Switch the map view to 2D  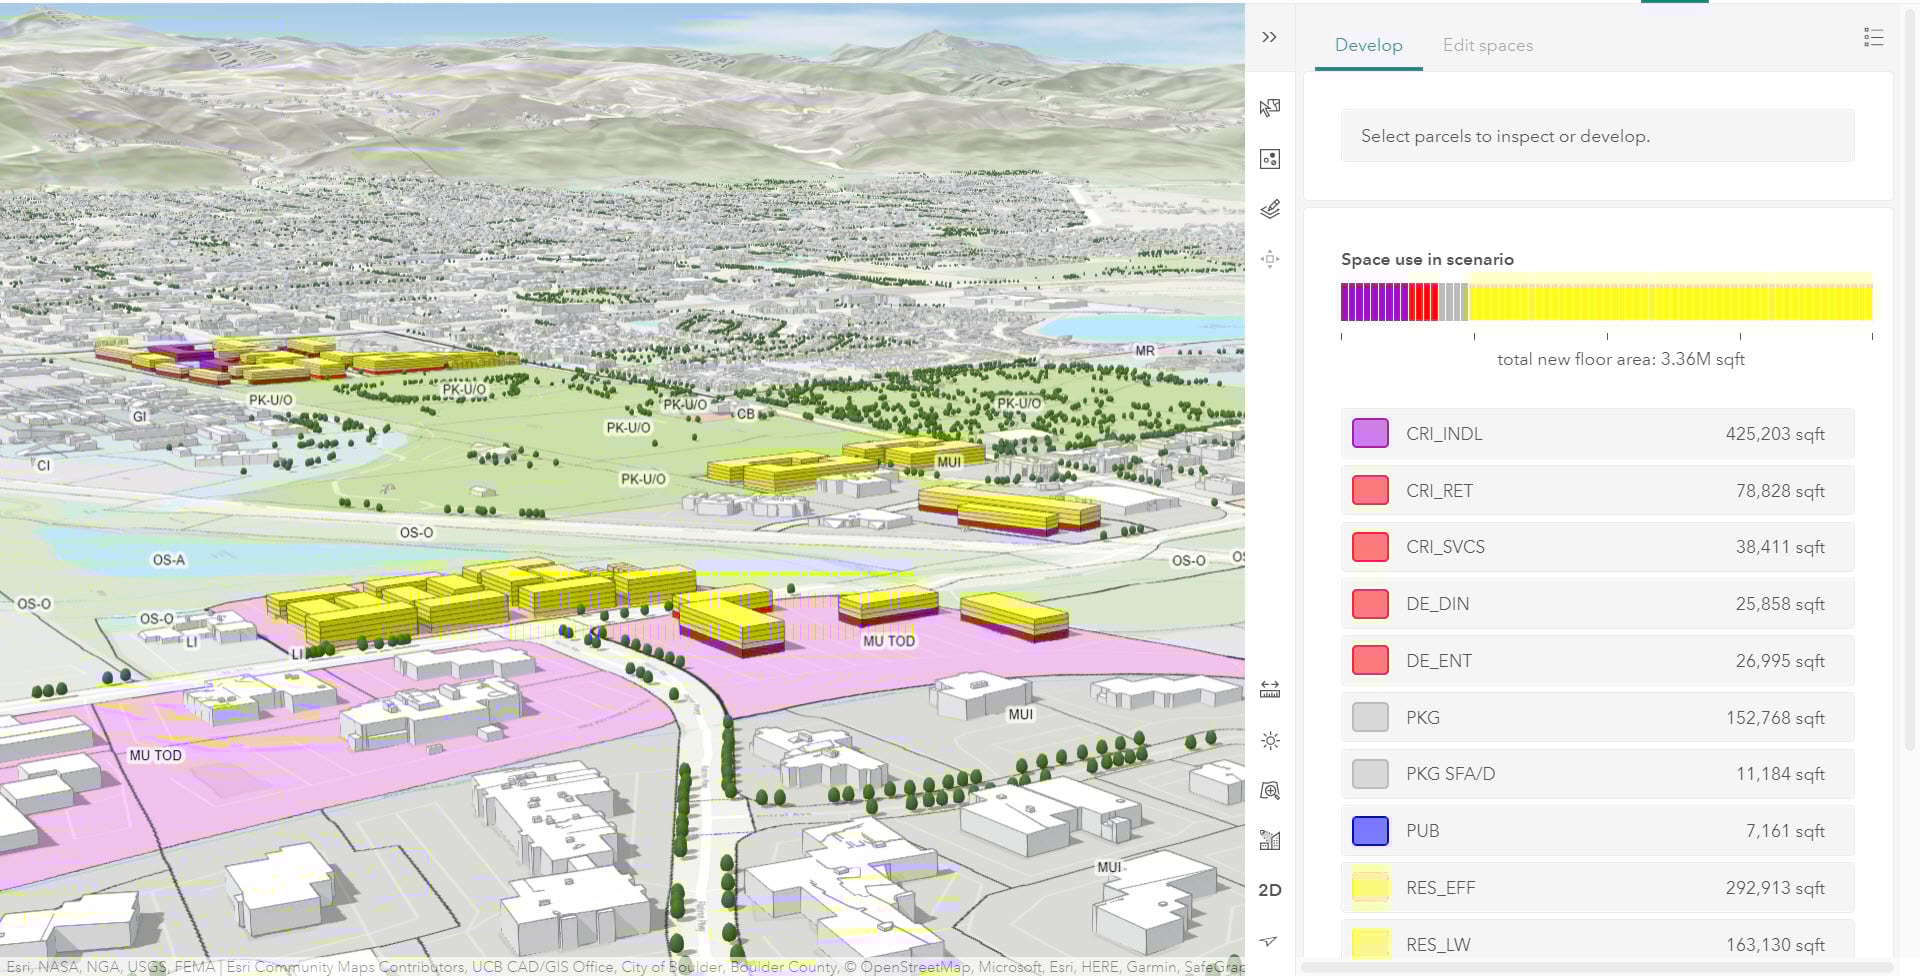point(1271,889)
